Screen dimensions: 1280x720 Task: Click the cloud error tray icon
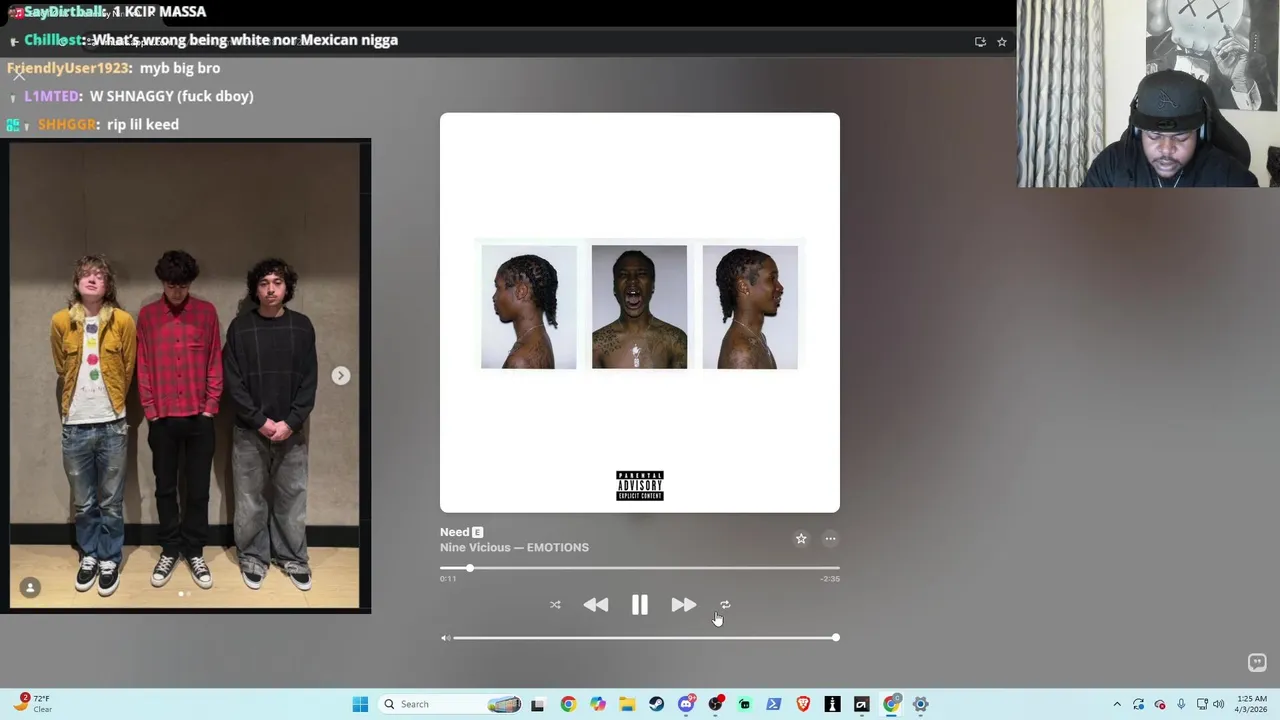click(1160, 704)
